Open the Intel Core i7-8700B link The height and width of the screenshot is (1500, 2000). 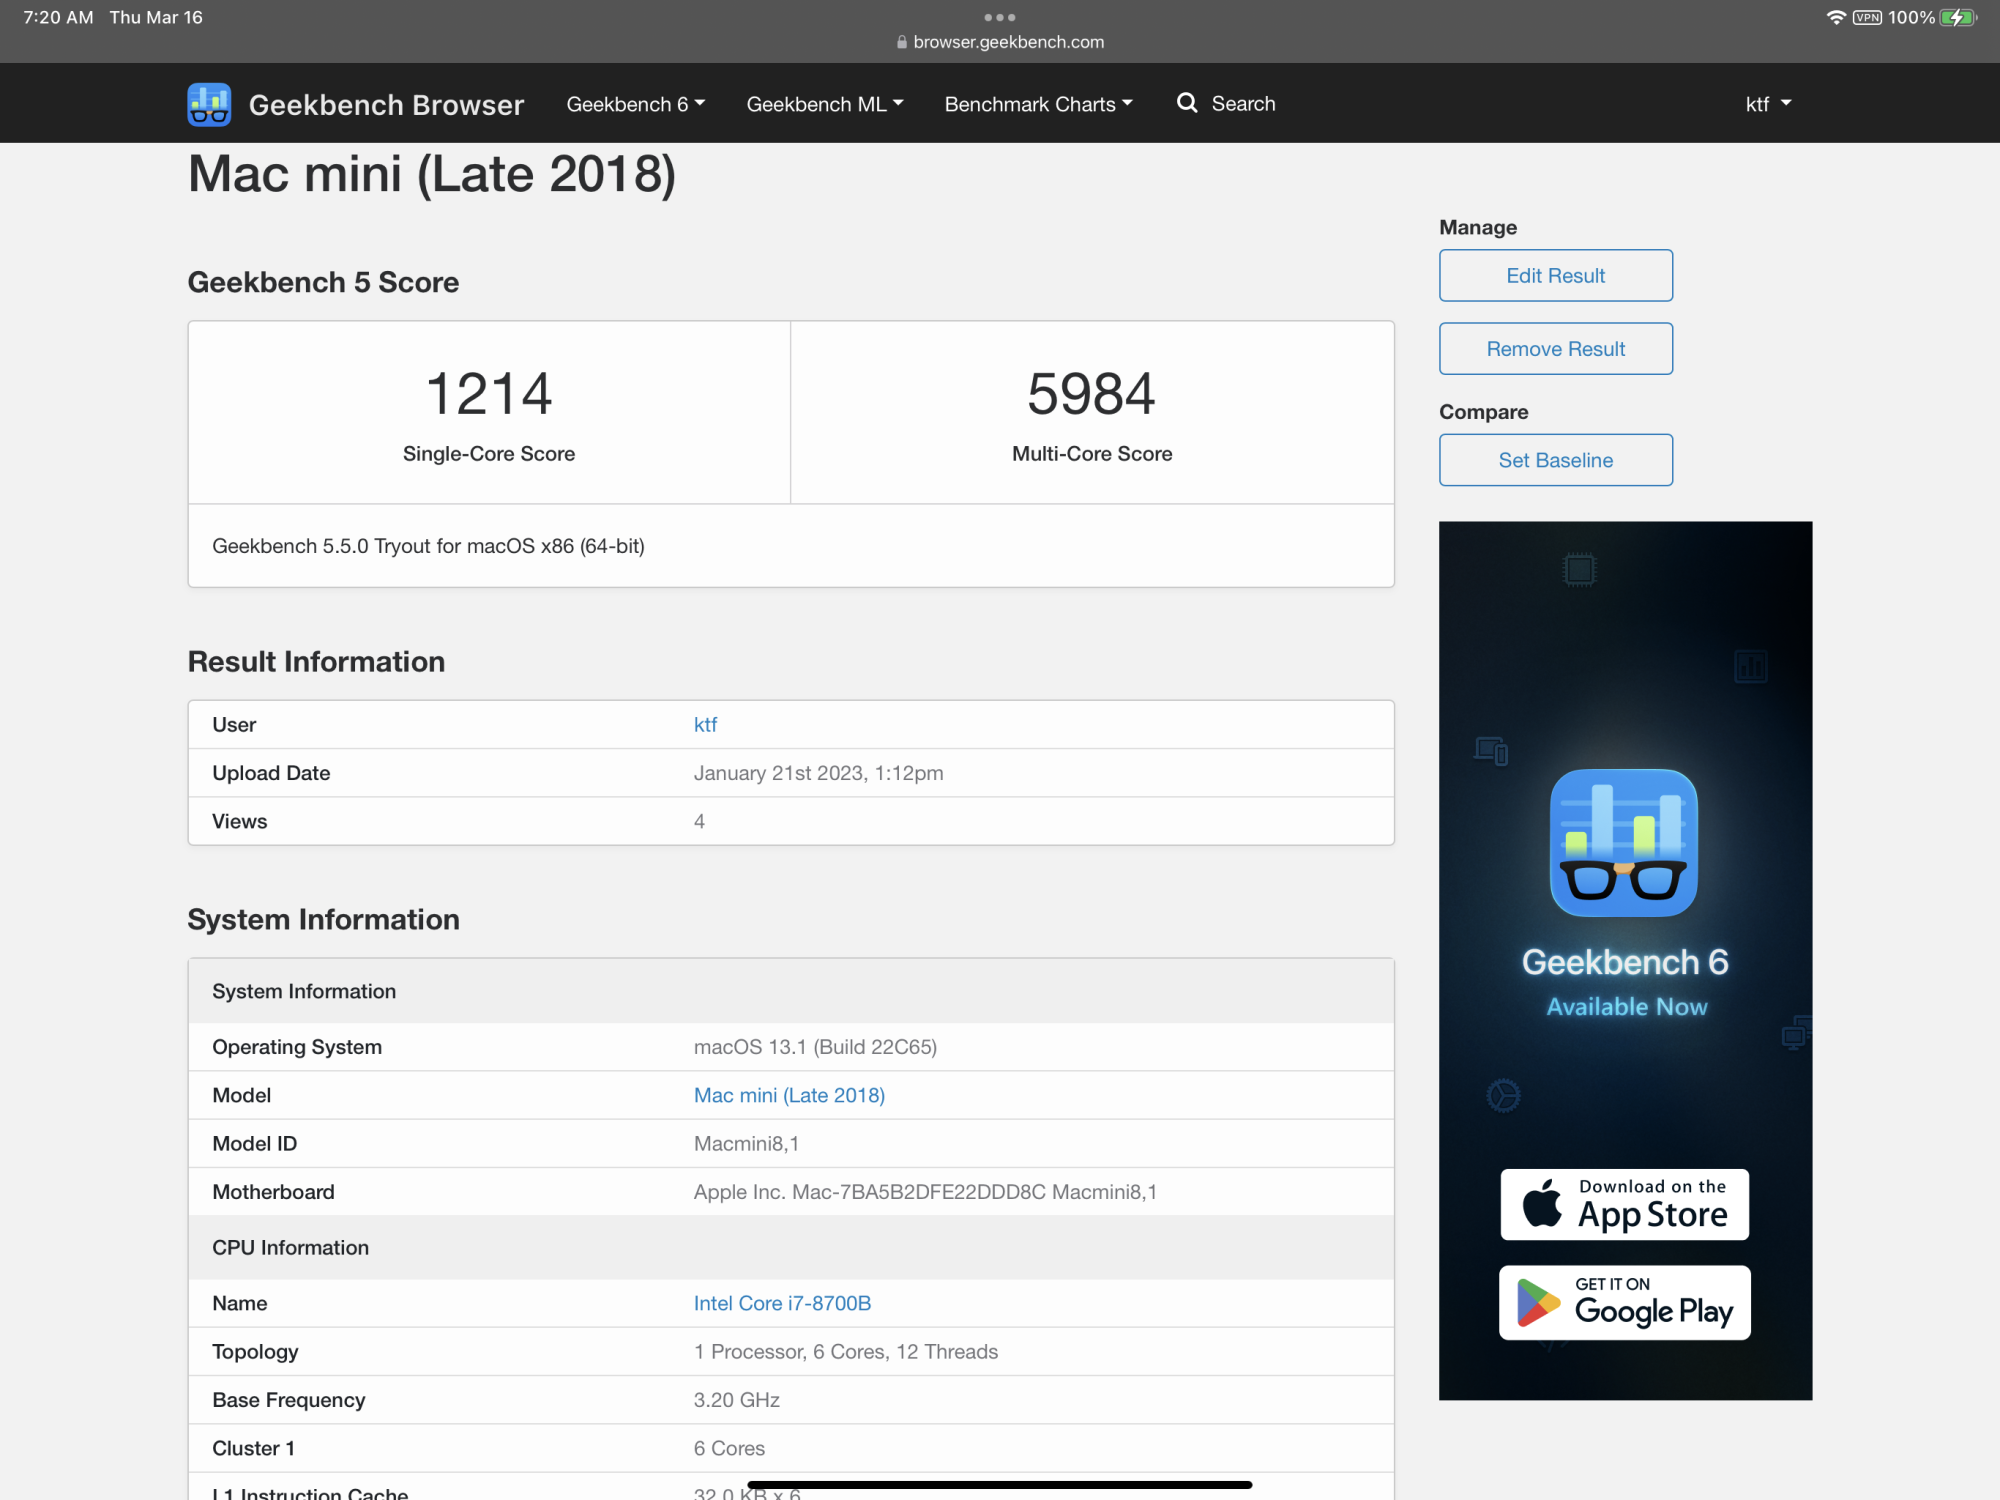[x=782, y=1303]
